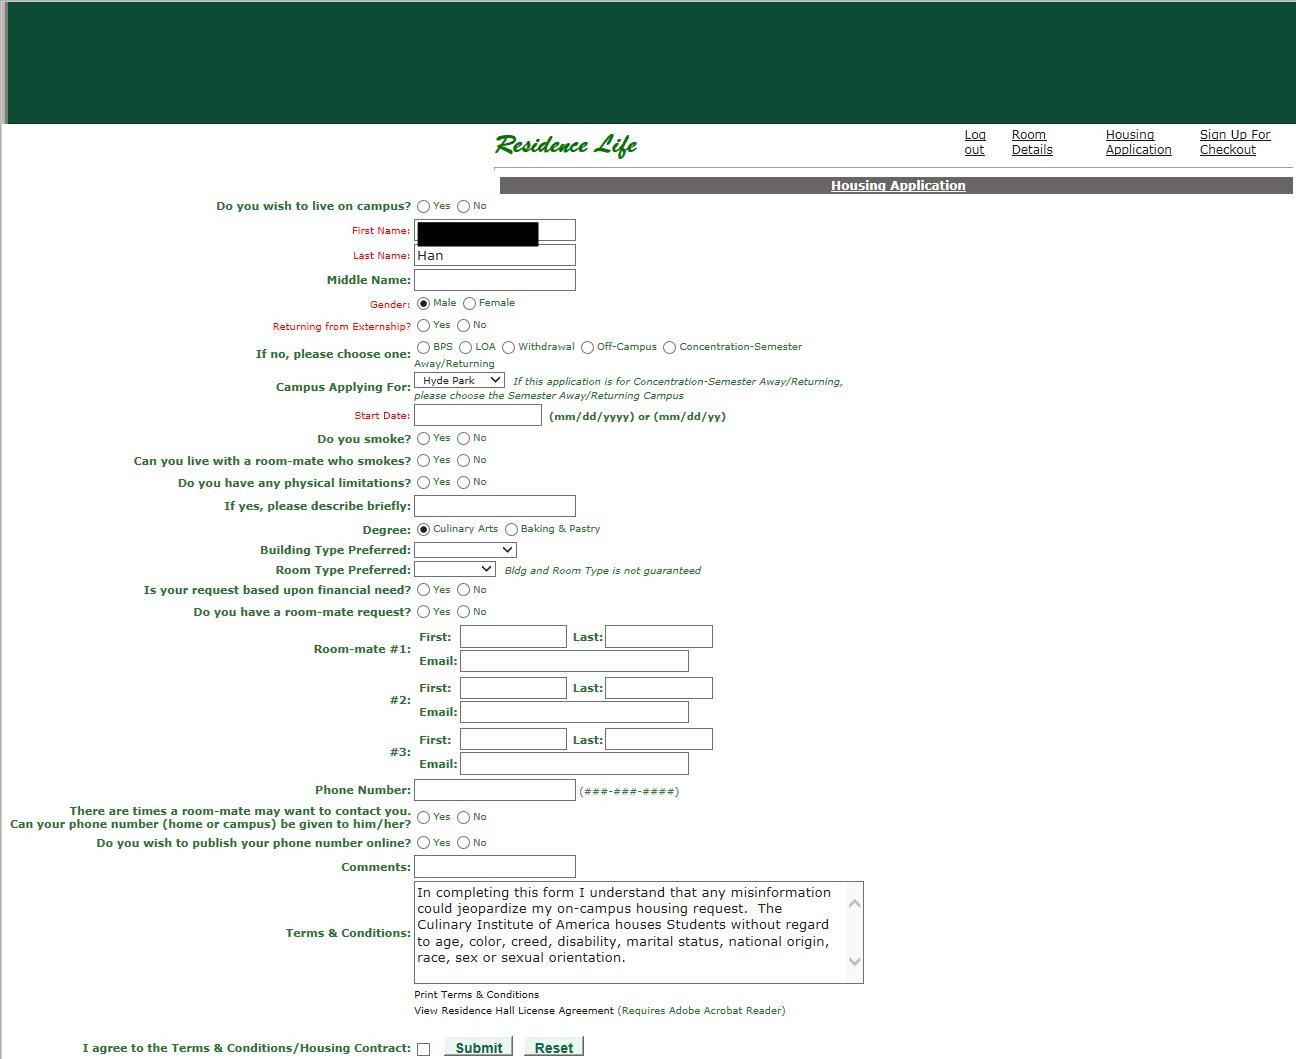Click the physical limitations description field
1296x1059 pixels.
[x=495, y=506]
